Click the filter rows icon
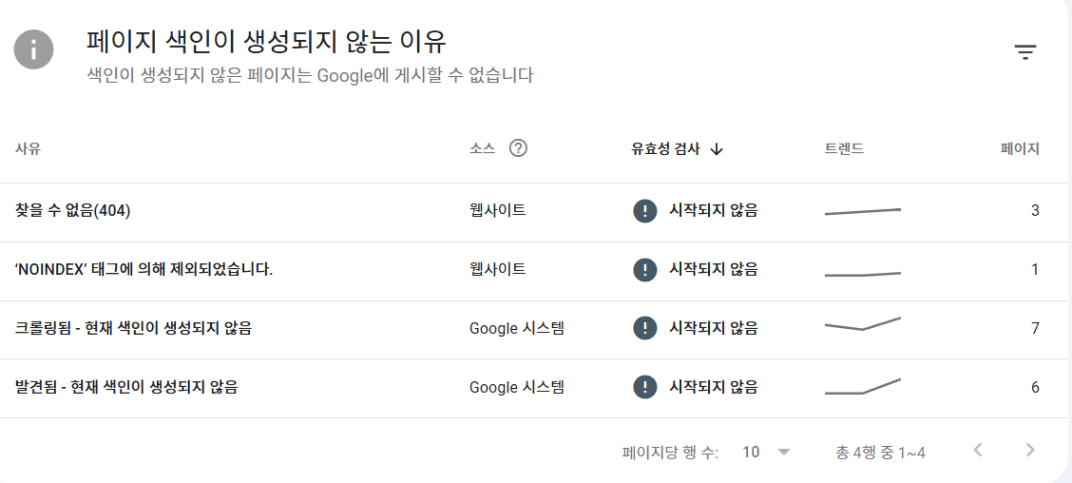 pyautogui.click(x=1025, y=53)
